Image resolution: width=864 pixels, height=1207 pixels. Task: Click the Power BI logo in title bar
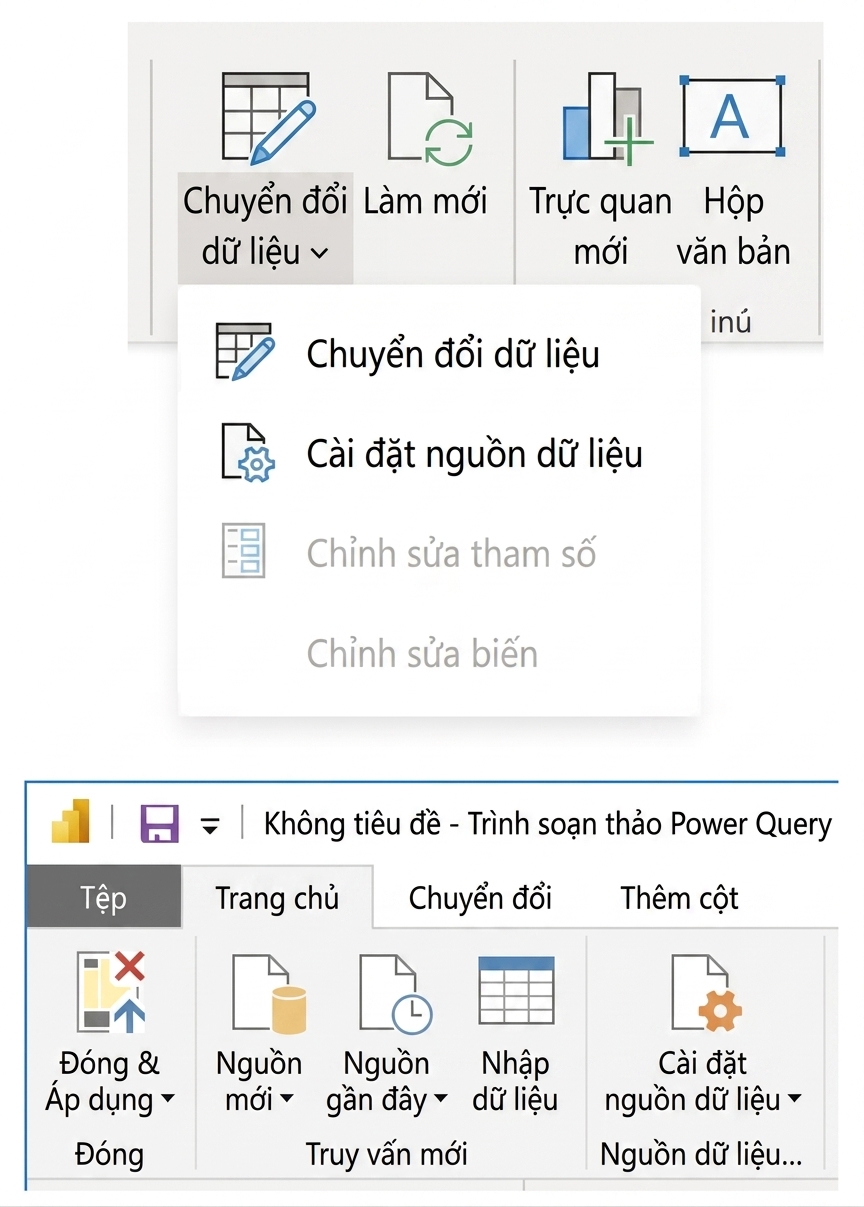(70, 822)
